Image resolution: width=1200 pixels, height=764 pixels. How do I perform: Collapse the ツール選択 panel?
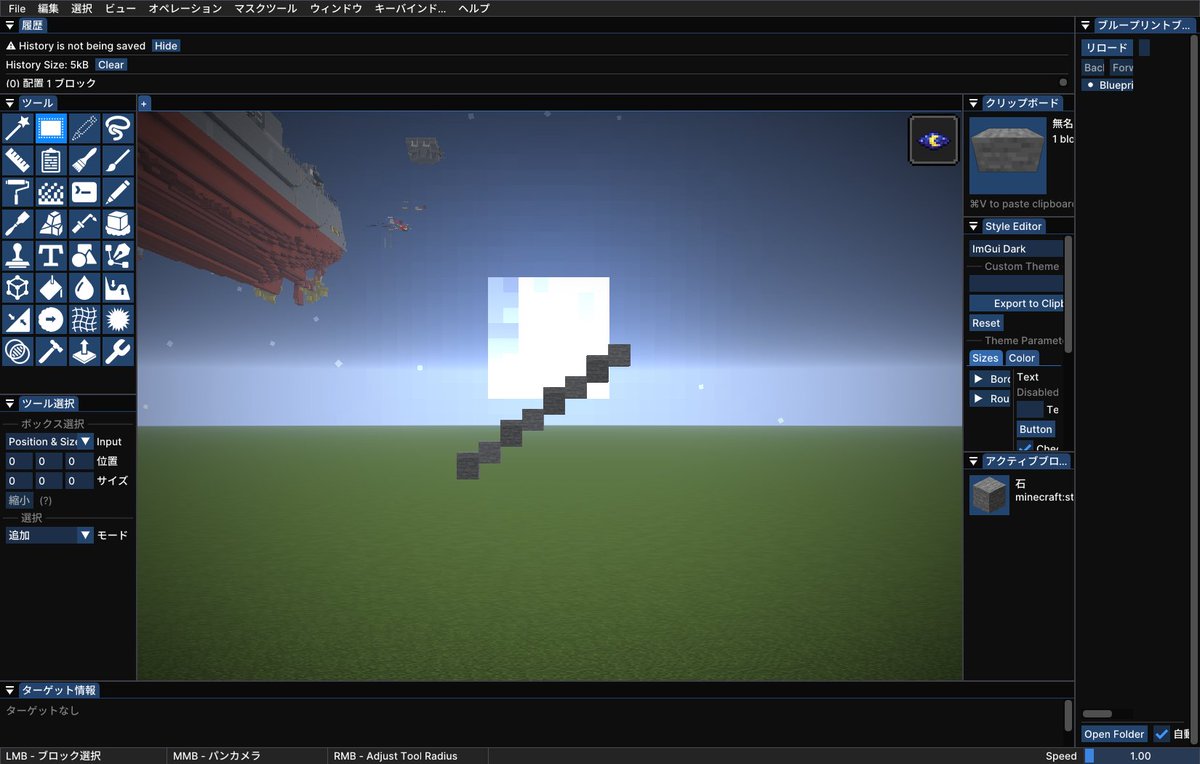pos(10,404)
